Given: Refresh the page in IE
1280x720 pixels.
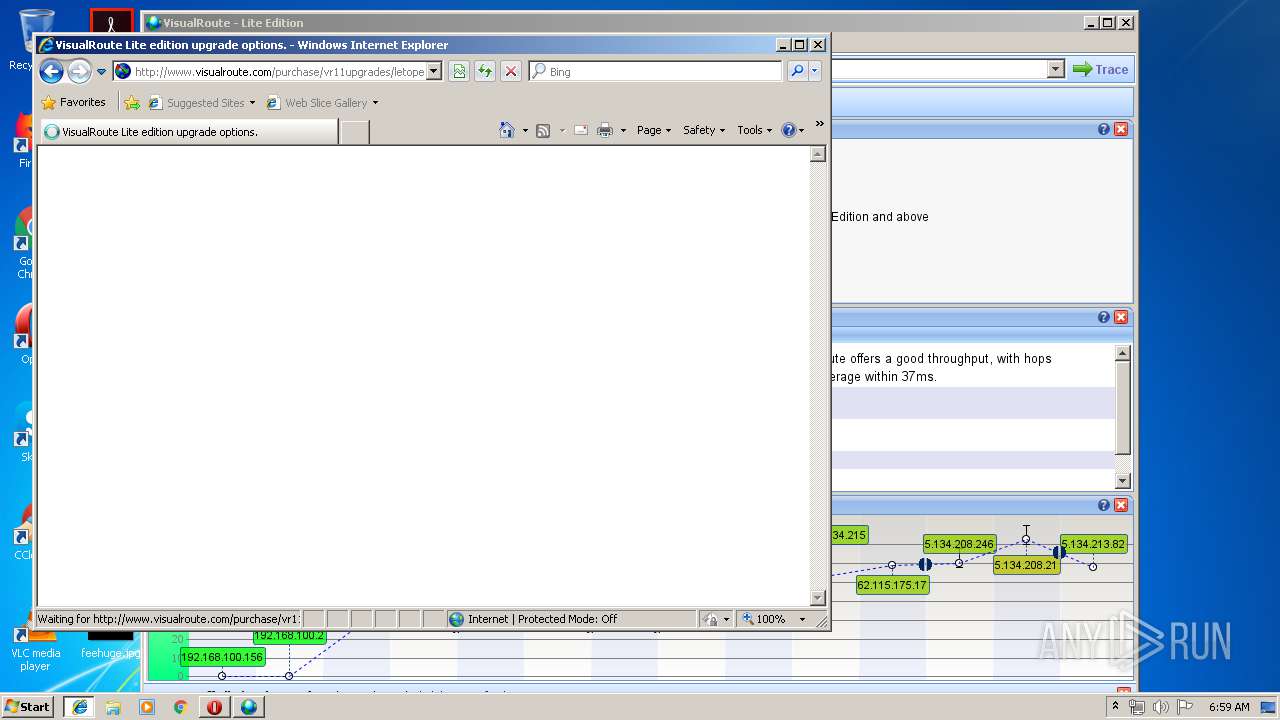Looking at the screenshot, I should click(x=485, y=71).
